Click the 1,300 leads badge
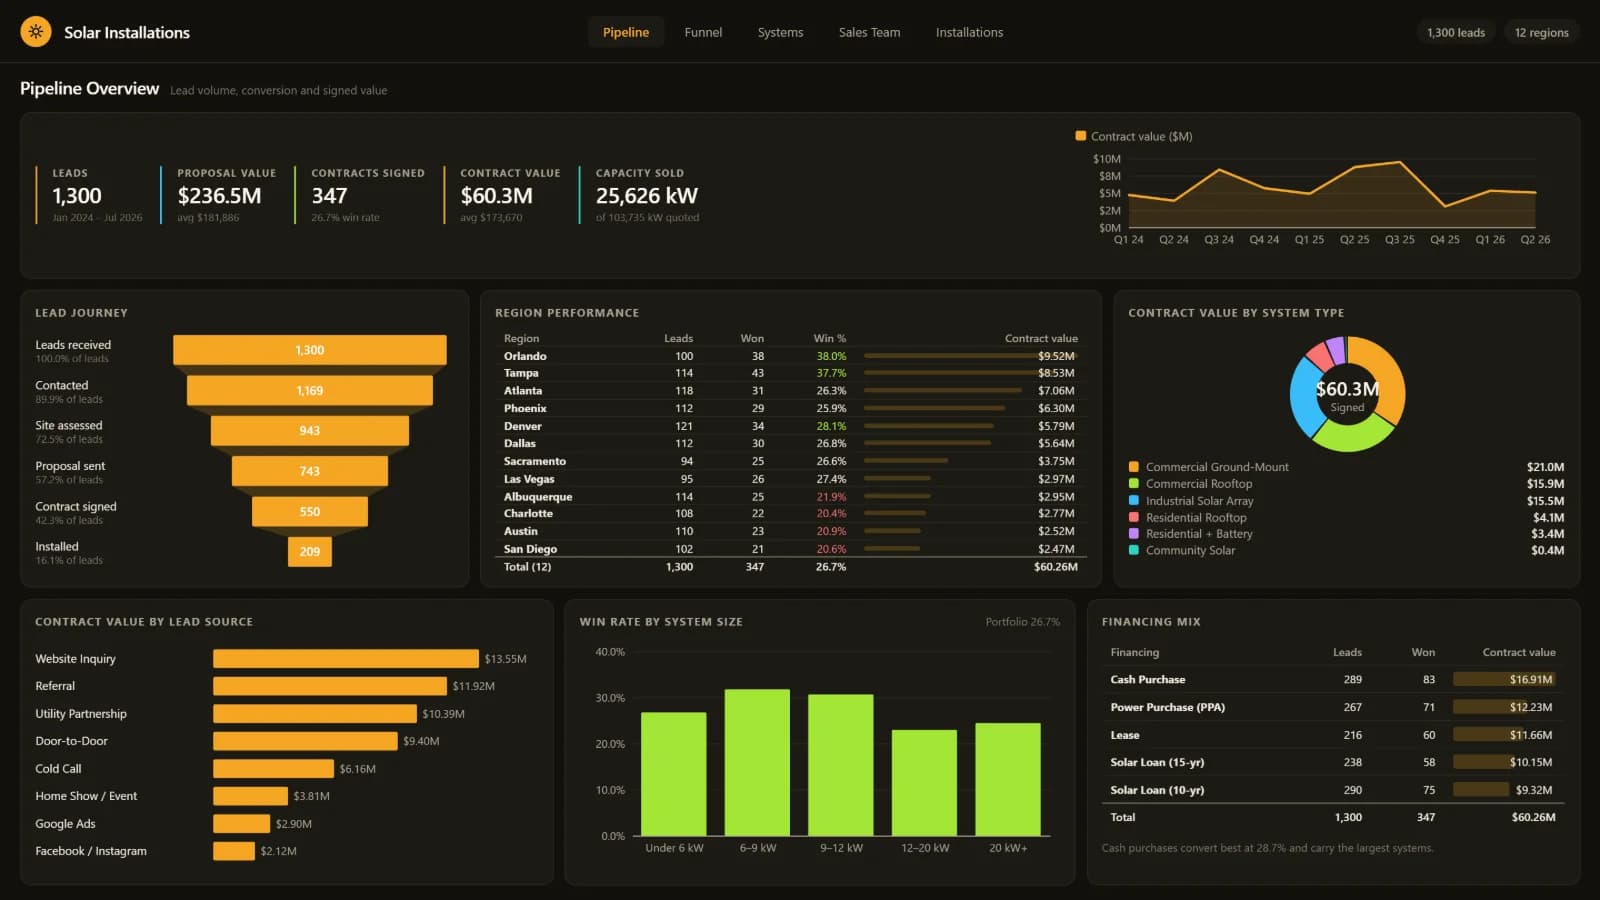Screen dimensions: 1600x900 click(x=1456, y=32)
